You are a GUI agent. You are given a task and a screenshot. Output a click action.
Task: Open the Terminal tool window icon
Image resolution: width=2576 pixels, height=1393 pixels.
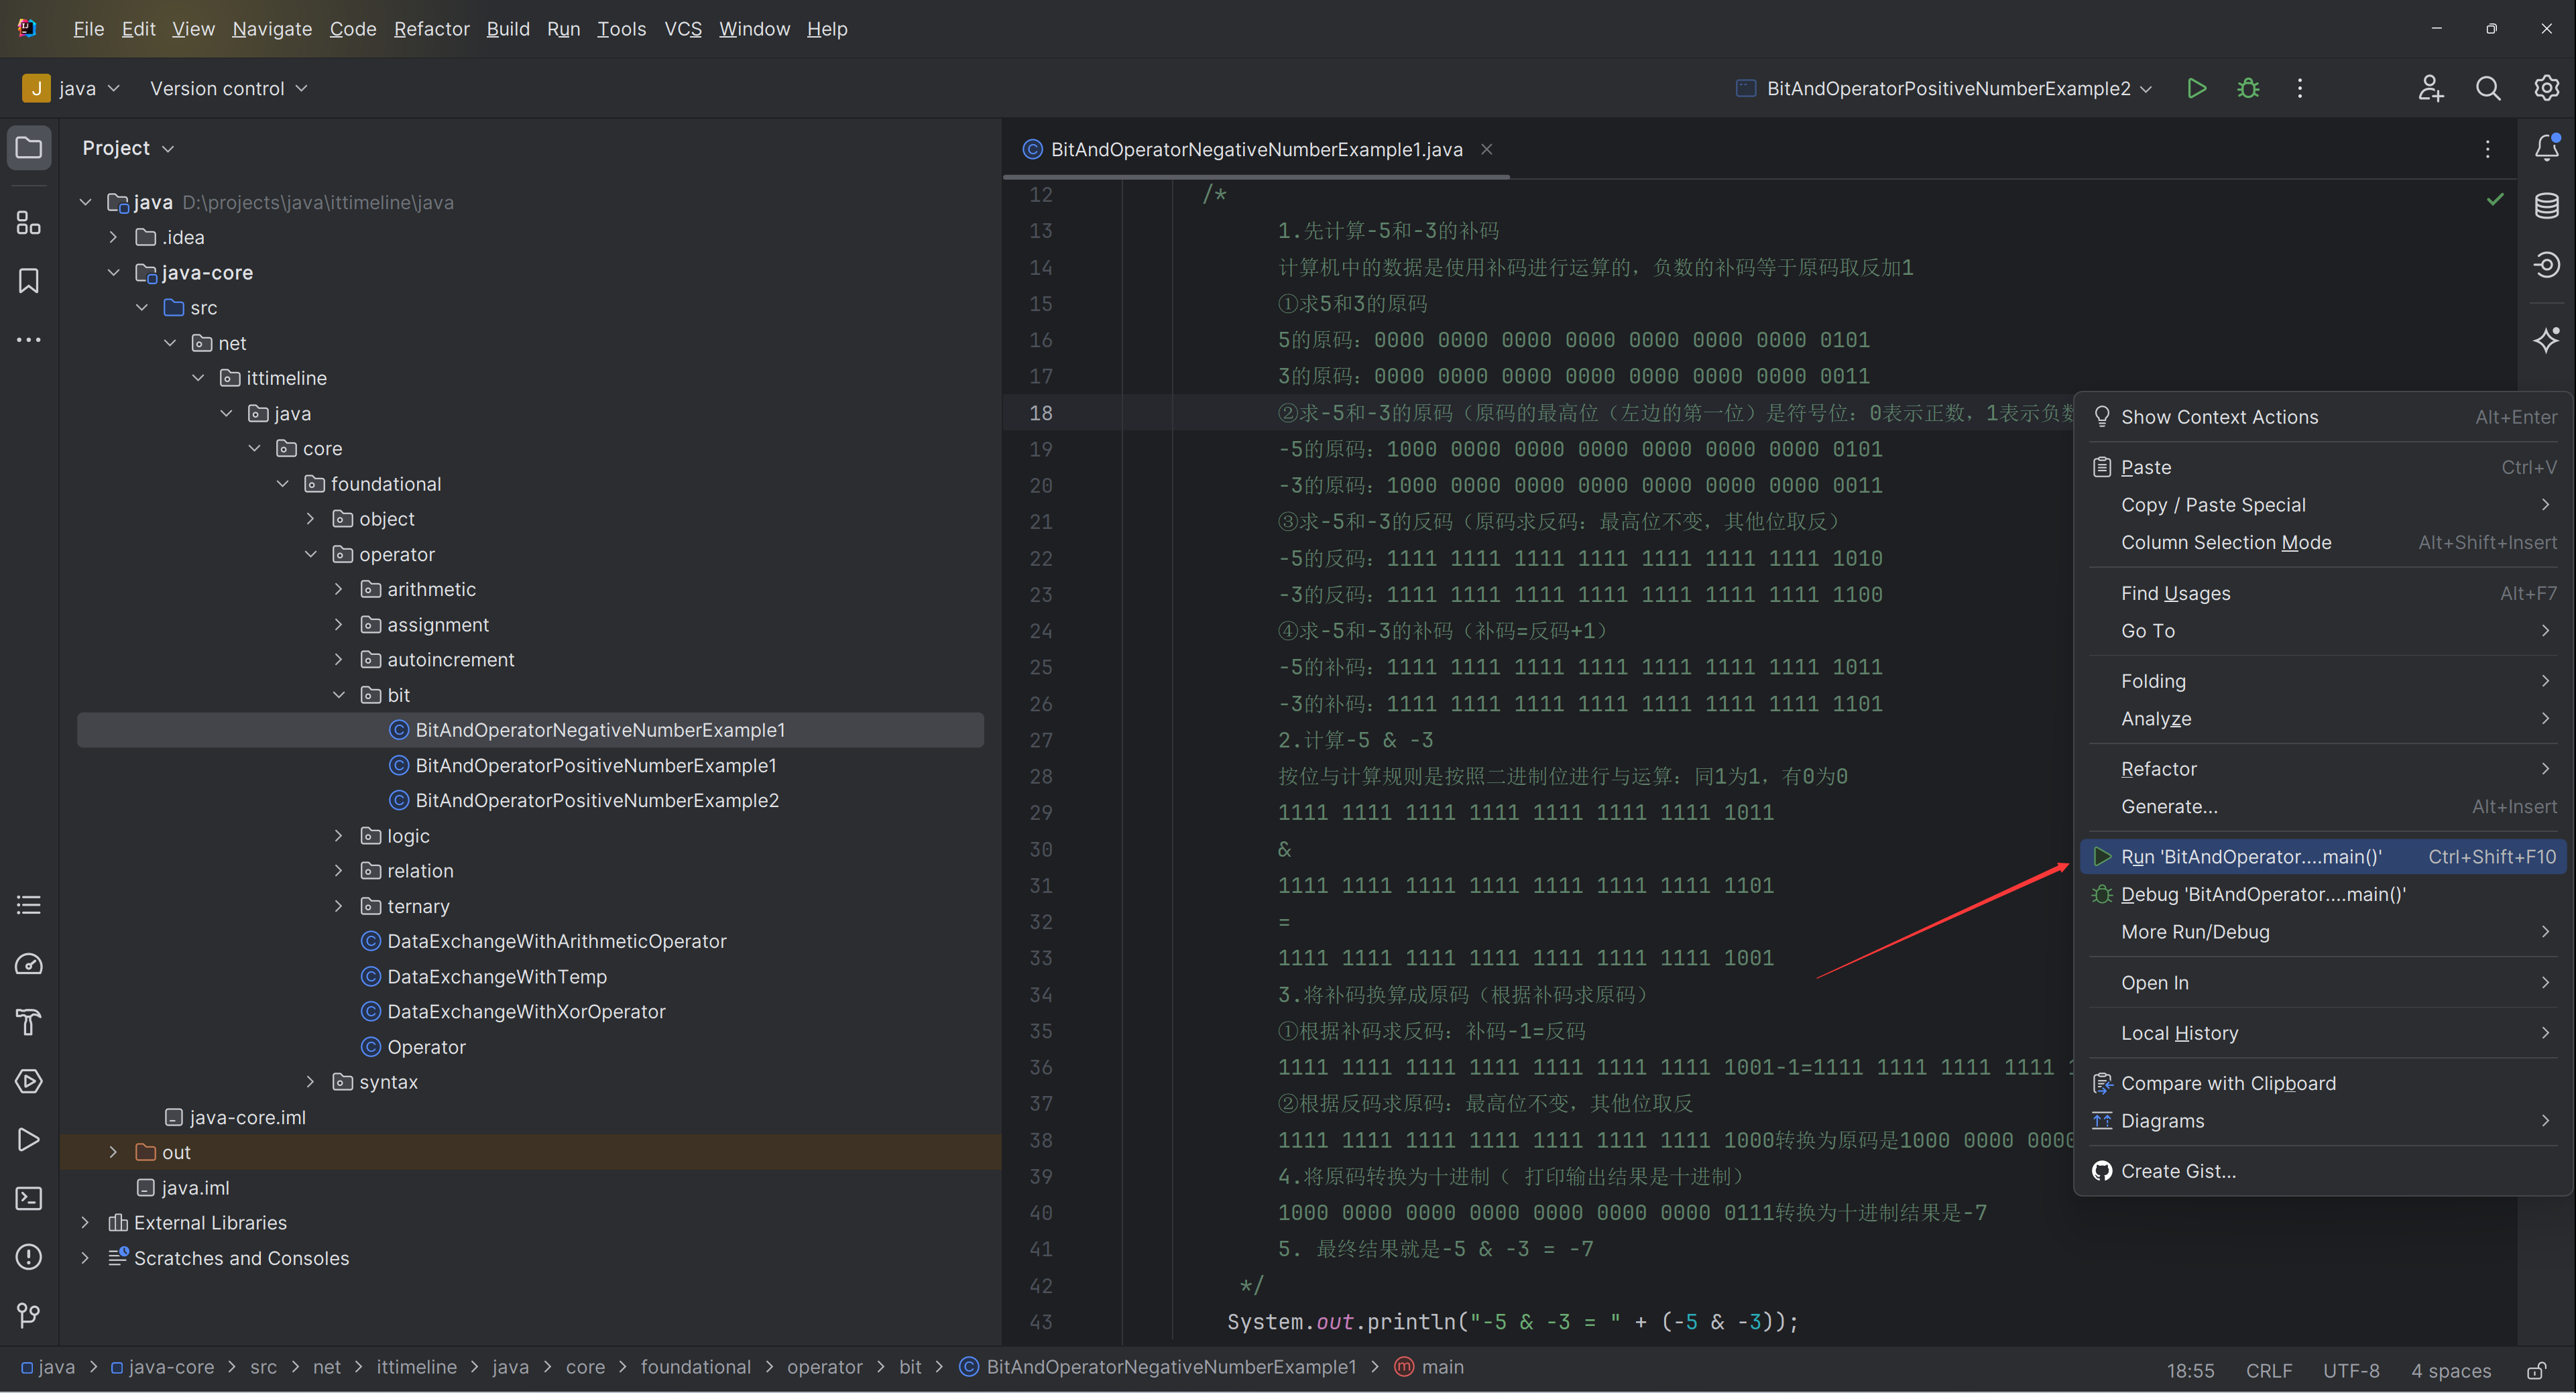tap(29, 1198)
